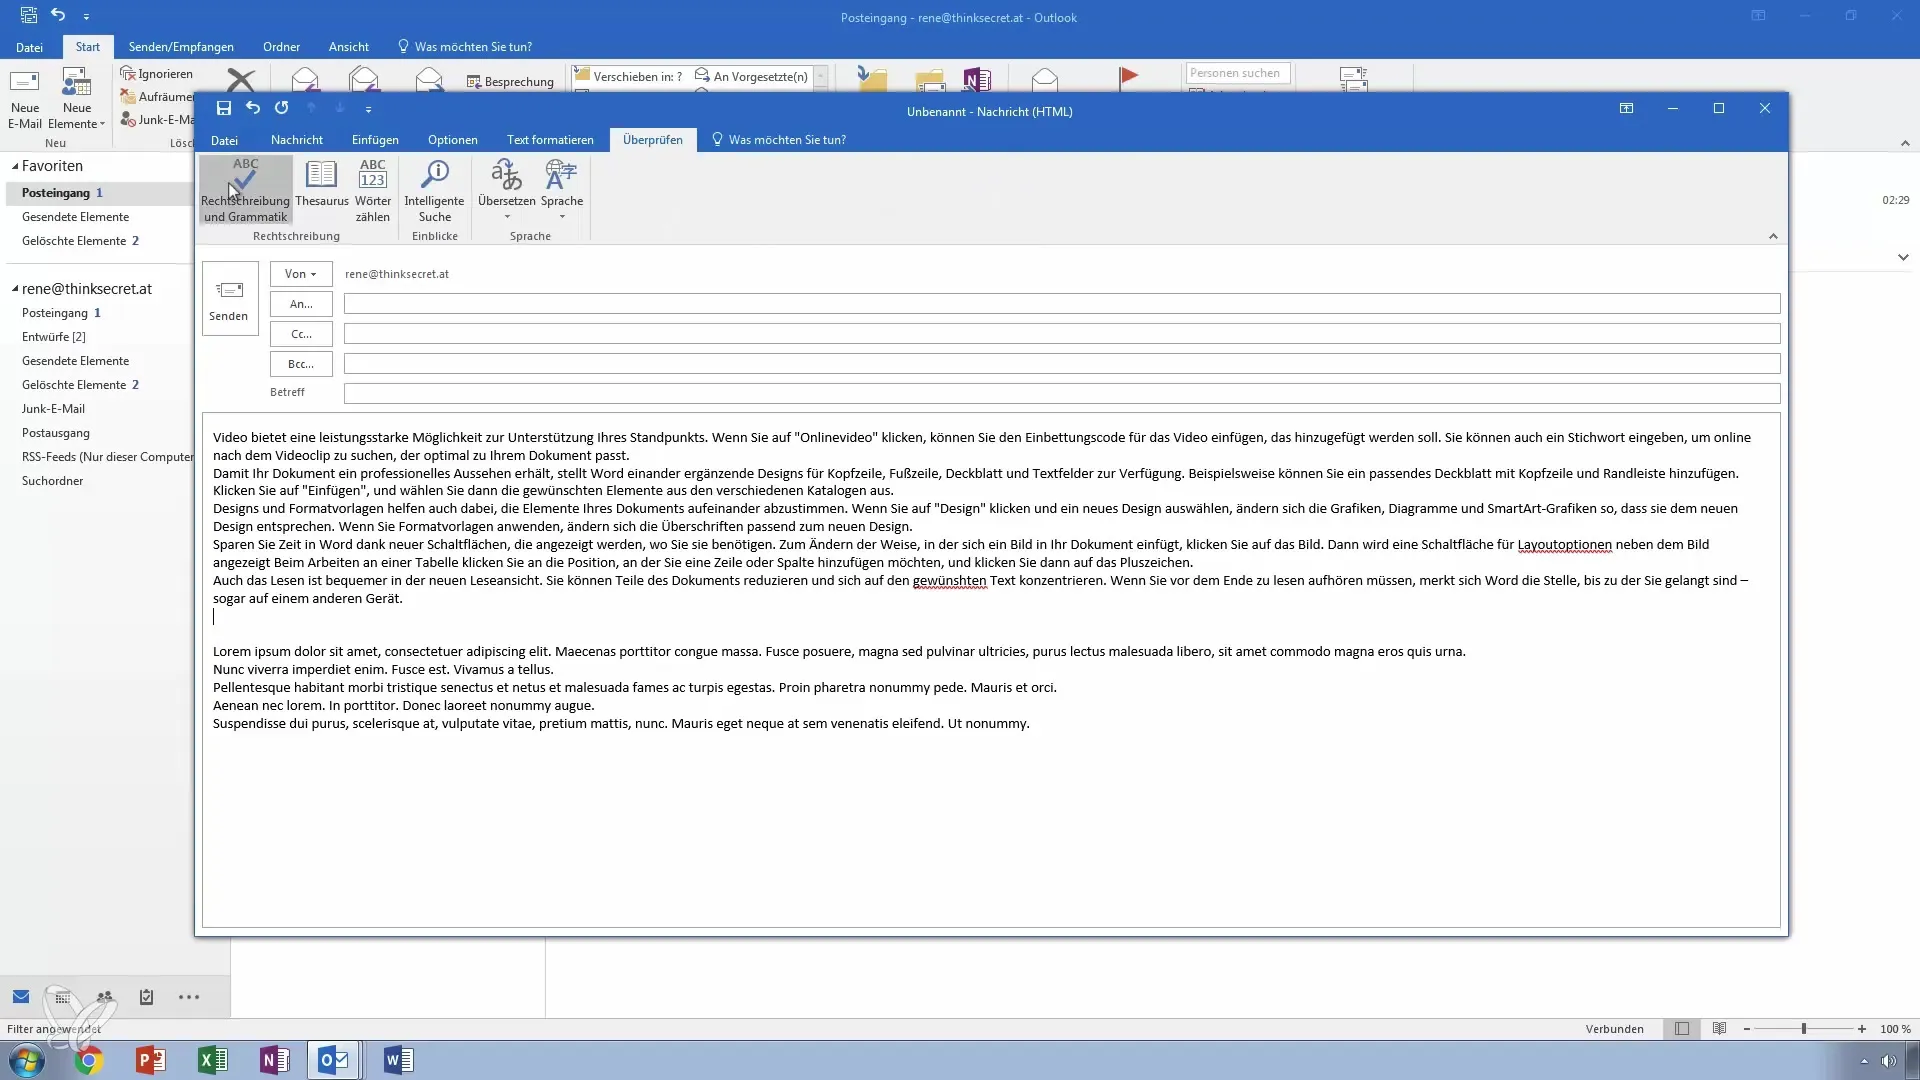Open Gesendete Elemente under Favoriten
The image size is (1920, 1080).
[75, 217]
